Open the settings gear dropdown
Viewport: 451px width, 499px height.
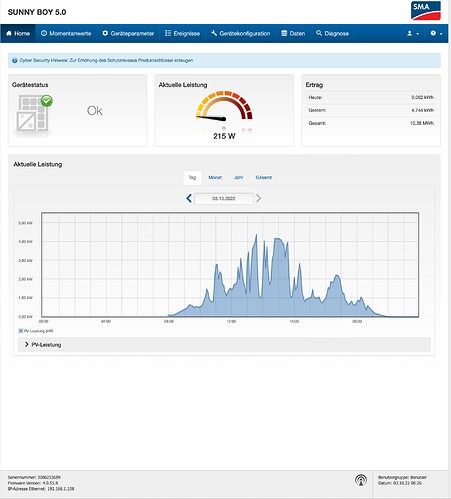point(436,33)
